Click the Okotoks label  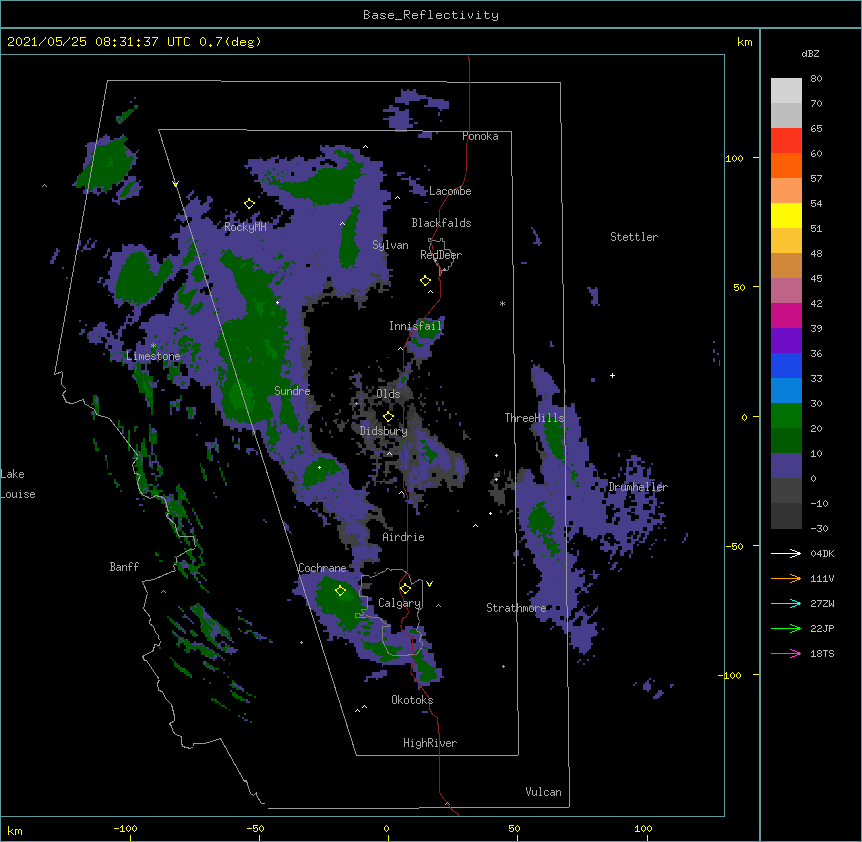[x=412, y=700]
